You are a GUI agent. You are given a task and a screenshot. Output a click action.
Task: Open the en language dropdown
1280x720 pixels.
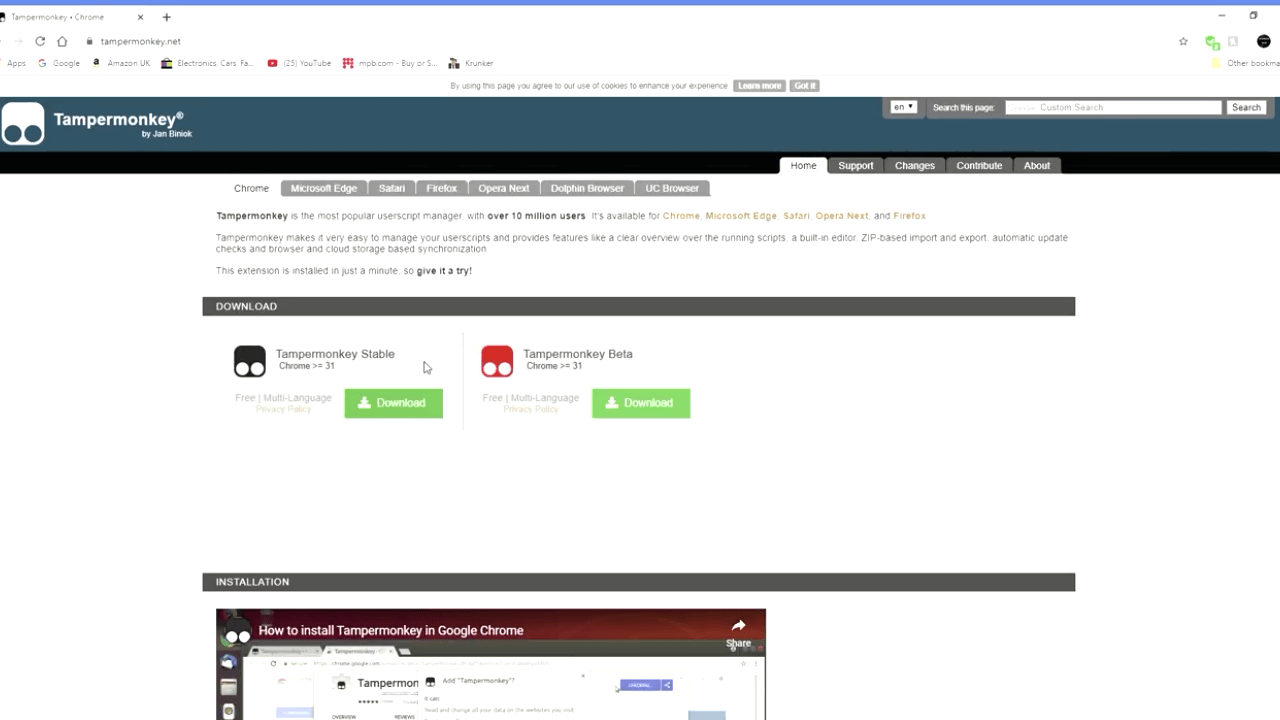click(904, 107)
